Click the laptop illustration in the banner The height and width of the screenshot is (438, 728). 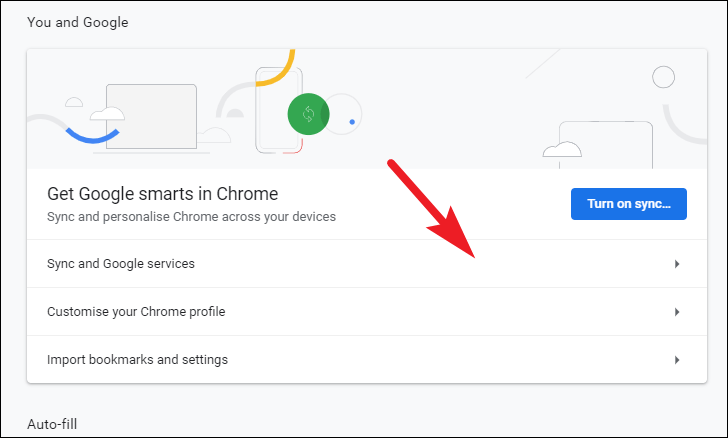[151, 117]
